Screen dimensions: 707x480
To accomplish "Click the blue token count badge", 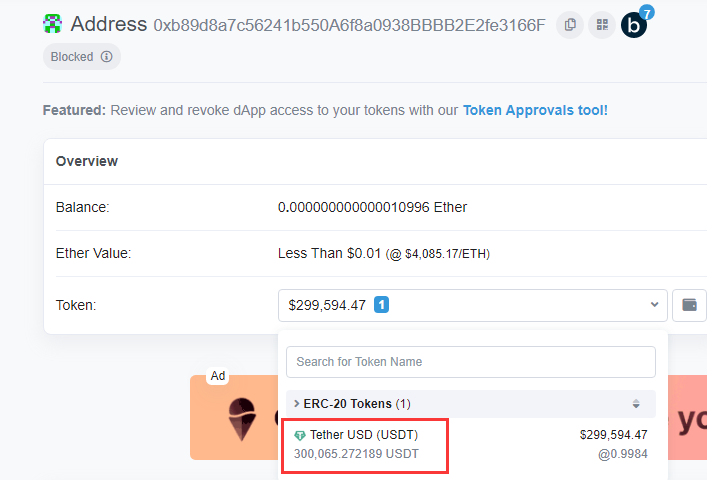I will [x=381, y=305].
